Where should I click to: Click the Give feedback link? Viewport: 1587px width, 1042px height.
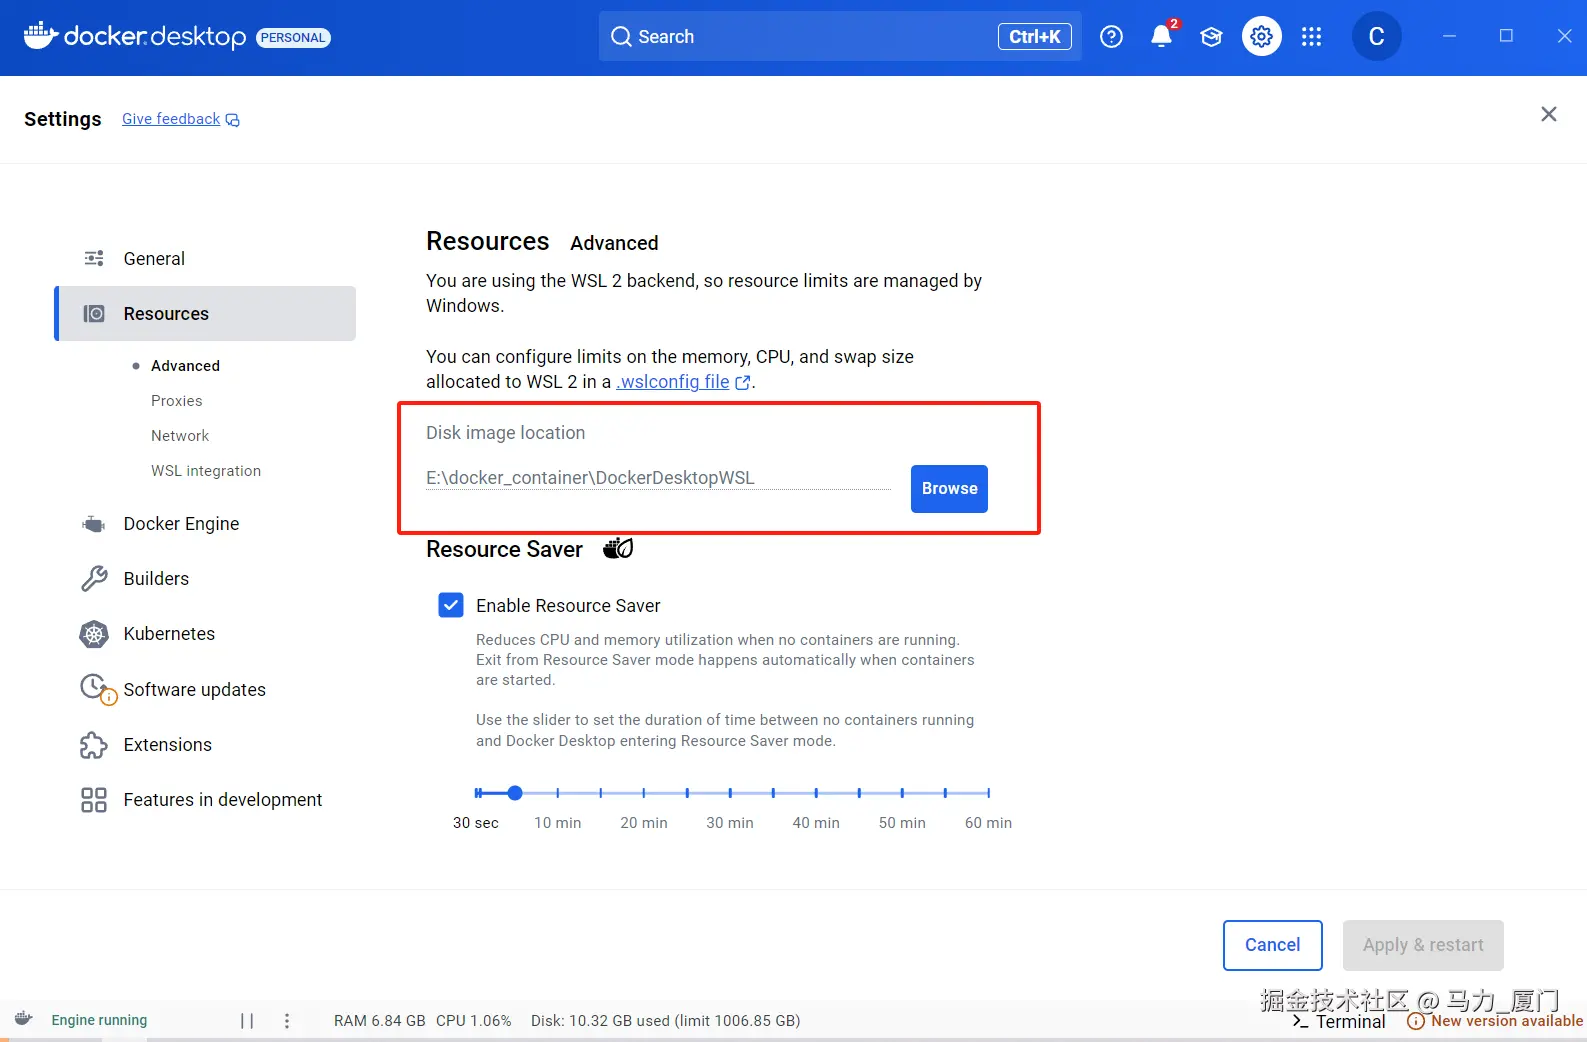pos(171,119)
